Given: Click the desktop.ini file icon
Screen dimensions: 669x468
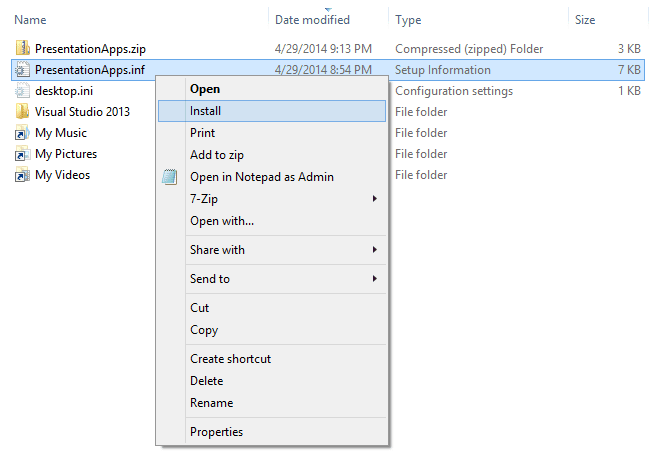Looking at the screenshot, I should 22,91.
